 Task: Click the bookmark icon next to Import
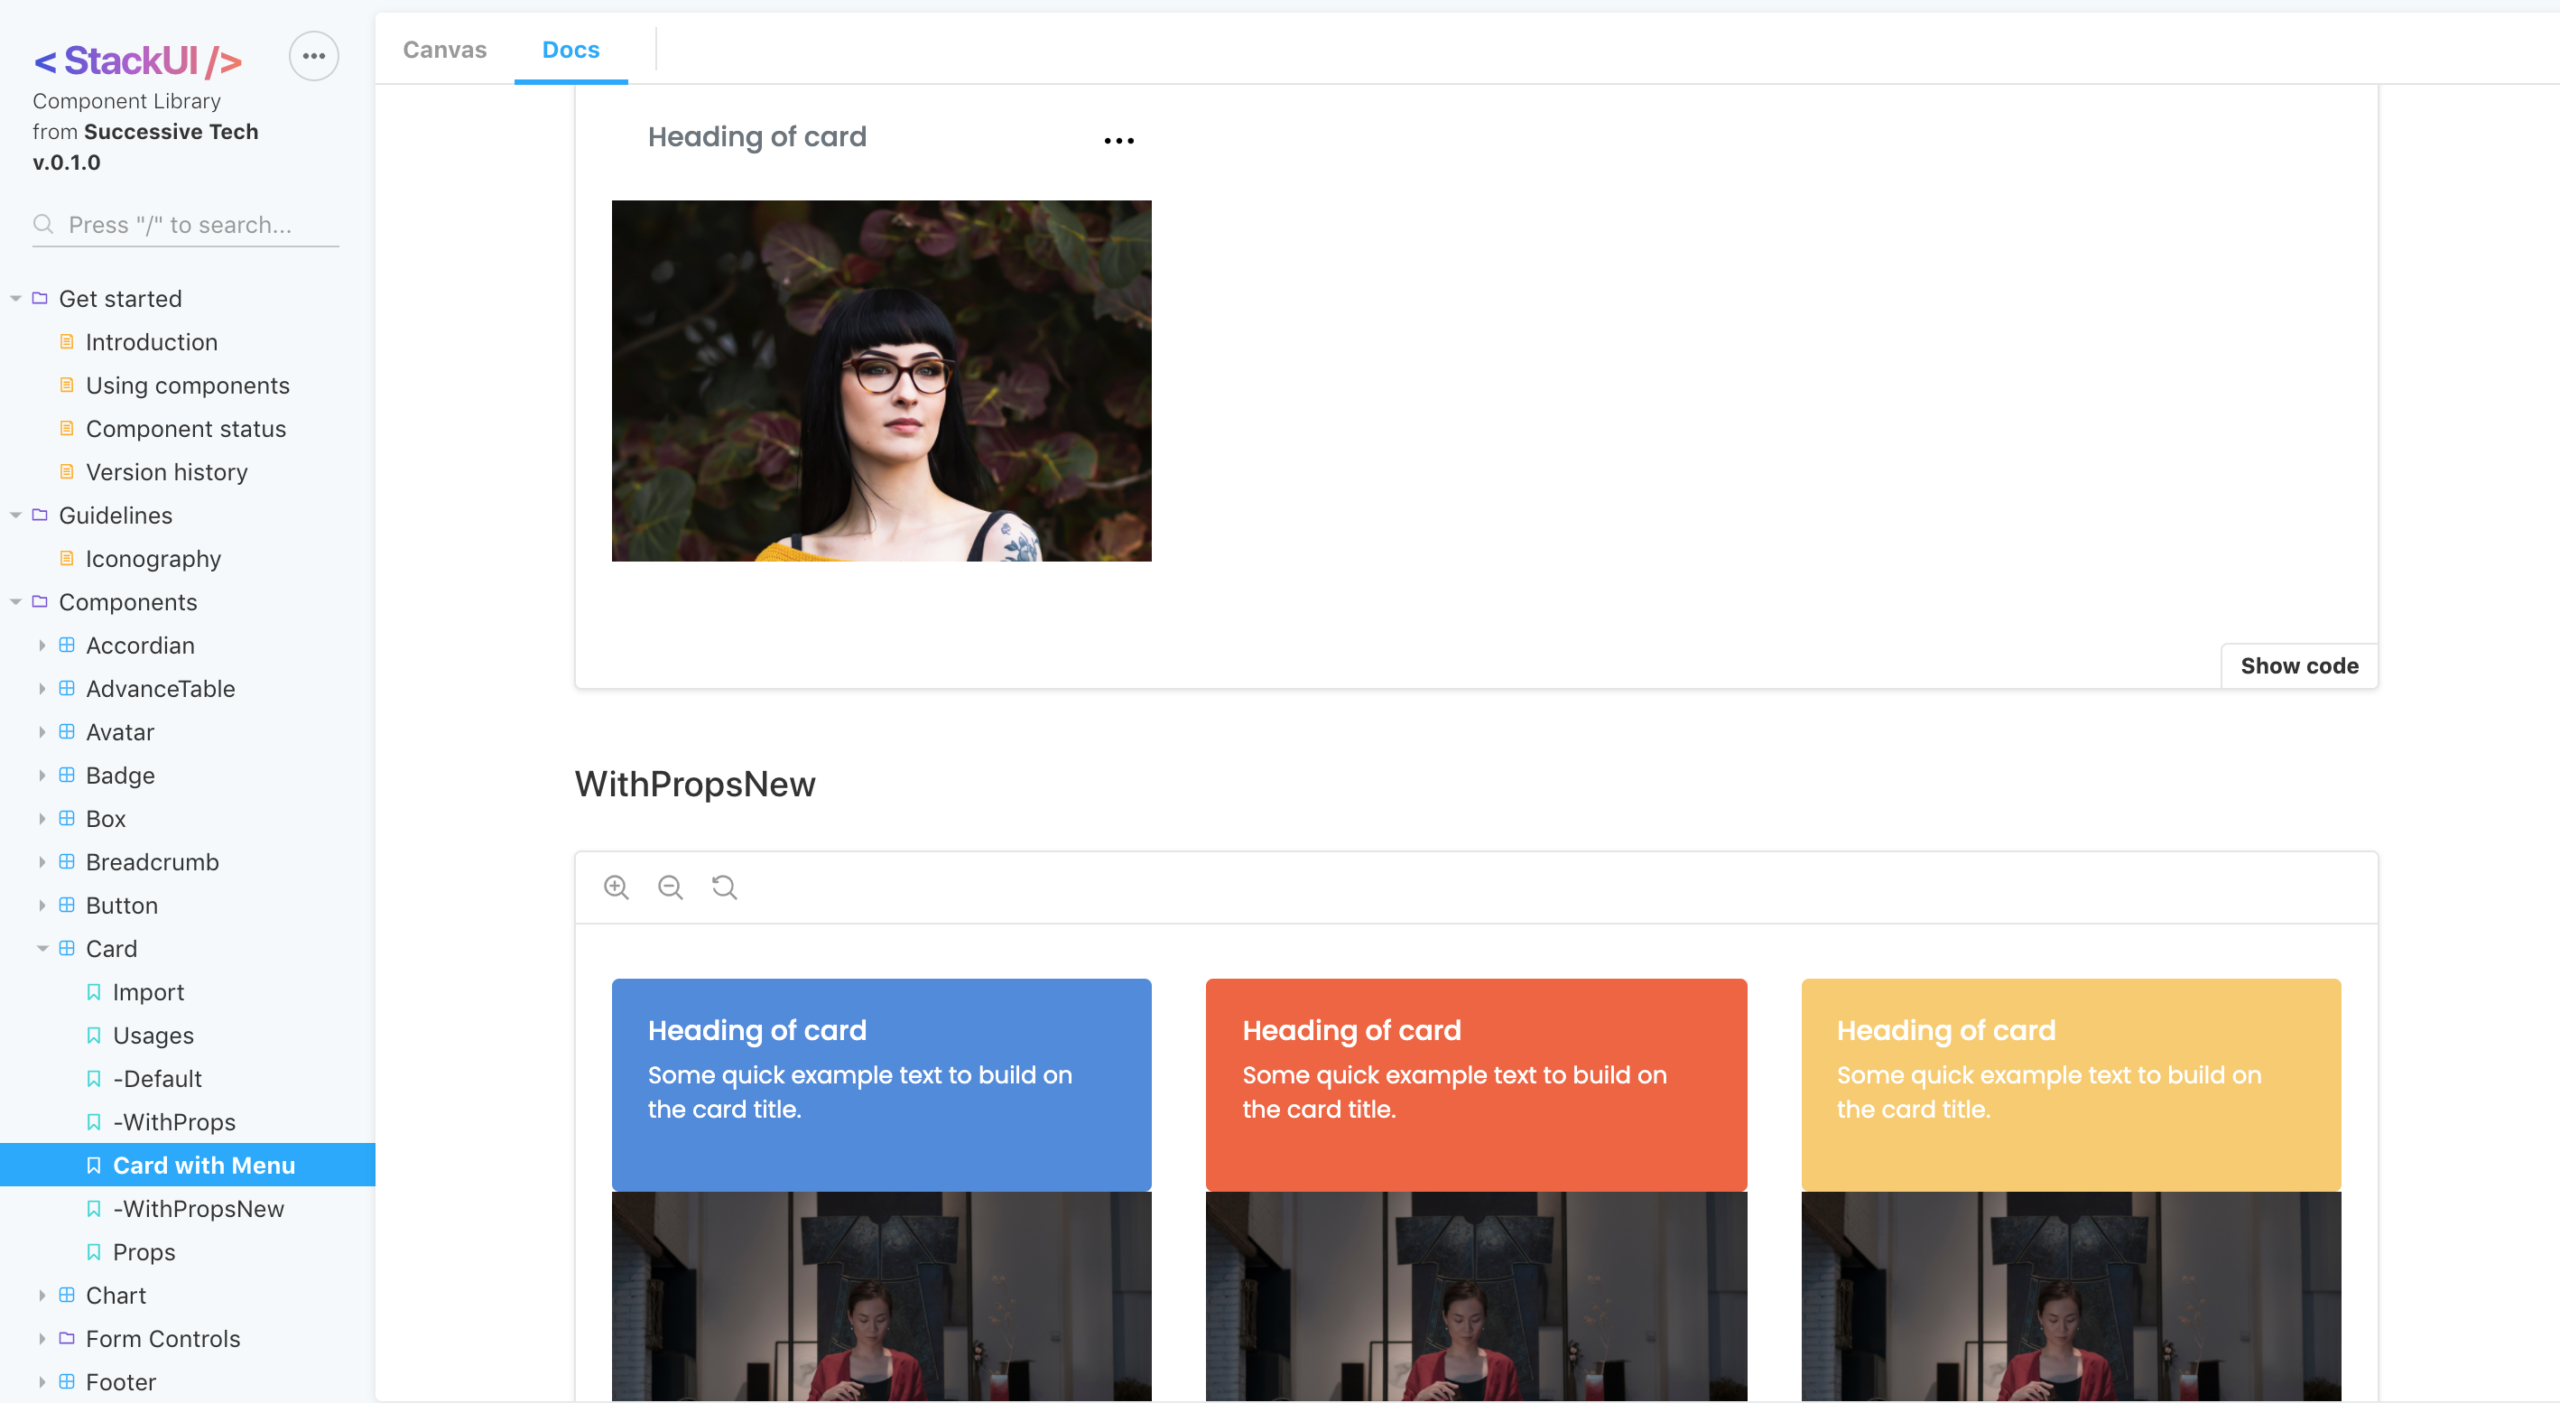pyautogui.click(x=93, y=991)
